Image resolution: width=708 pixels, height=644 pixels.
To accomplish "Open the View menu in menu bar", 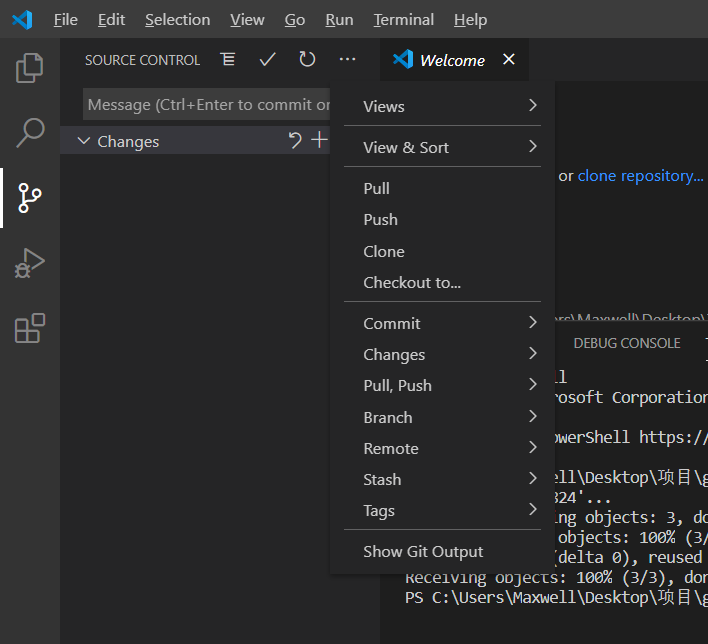I will click(x=247, y=20).
